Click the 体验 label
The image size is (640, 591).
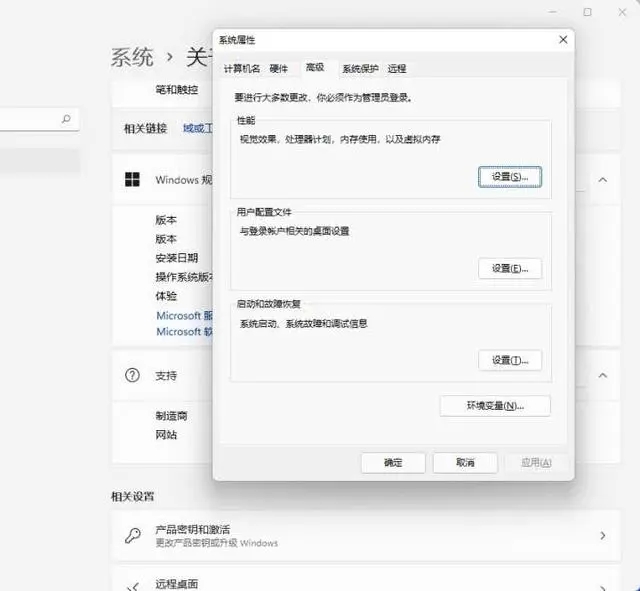(166, 296)
